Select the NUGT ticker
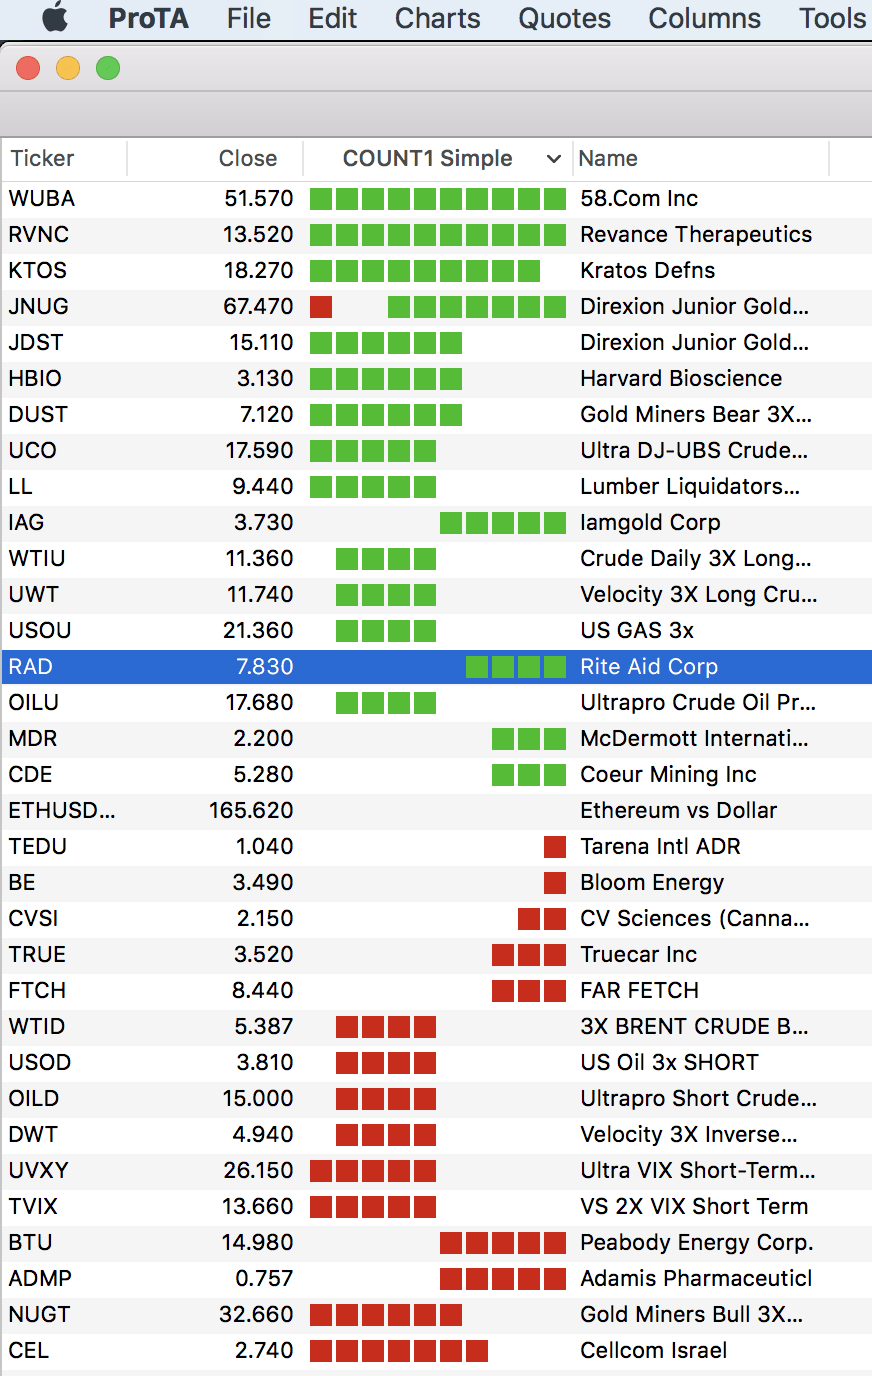This screenshot has width=872, height=1376. (x=39, y=1314)
